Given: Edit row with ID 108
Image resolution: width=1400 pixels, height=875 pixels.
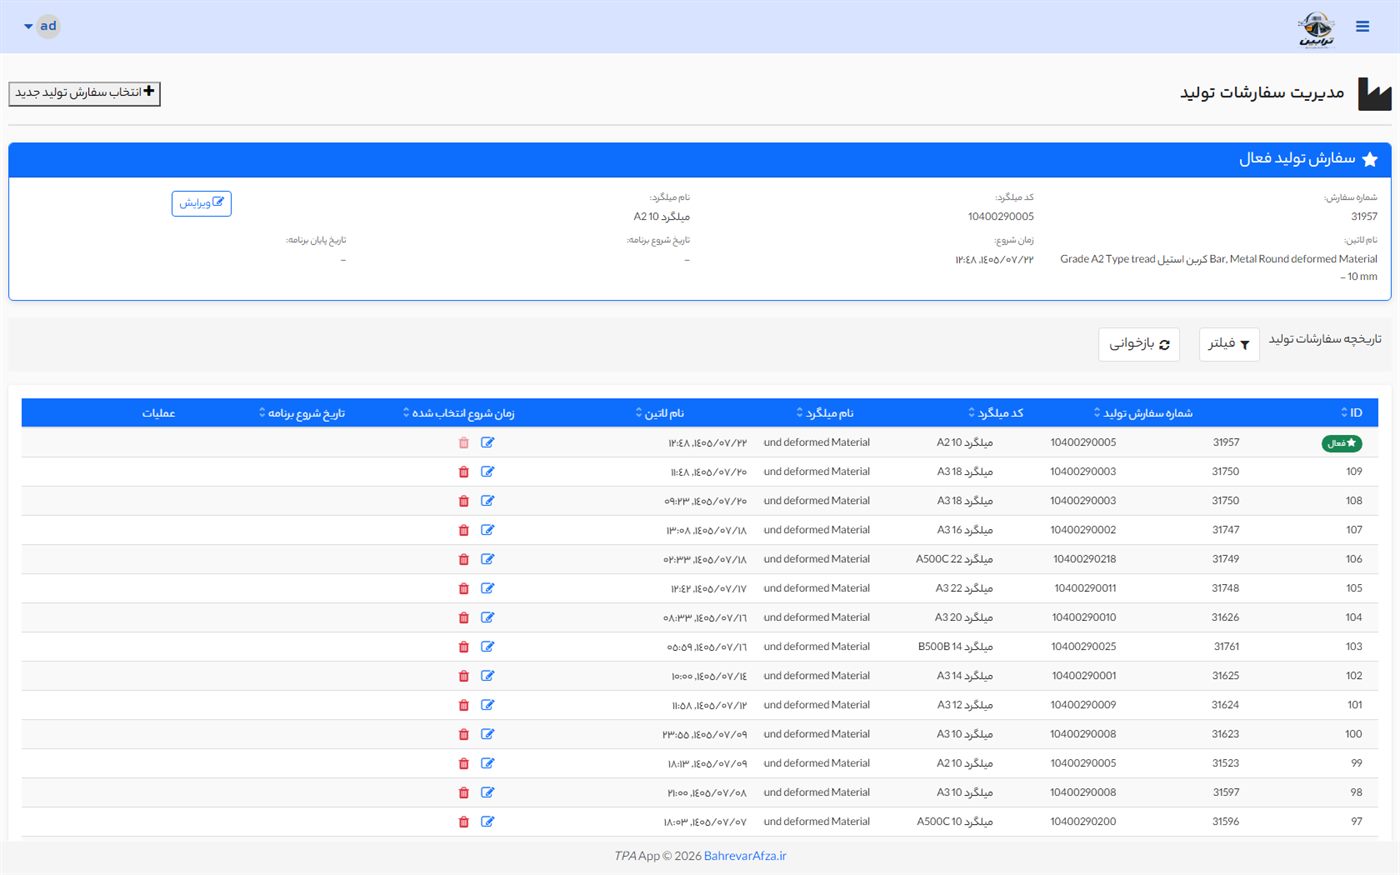Looking at the screenshot, I should tap(488, 500).
